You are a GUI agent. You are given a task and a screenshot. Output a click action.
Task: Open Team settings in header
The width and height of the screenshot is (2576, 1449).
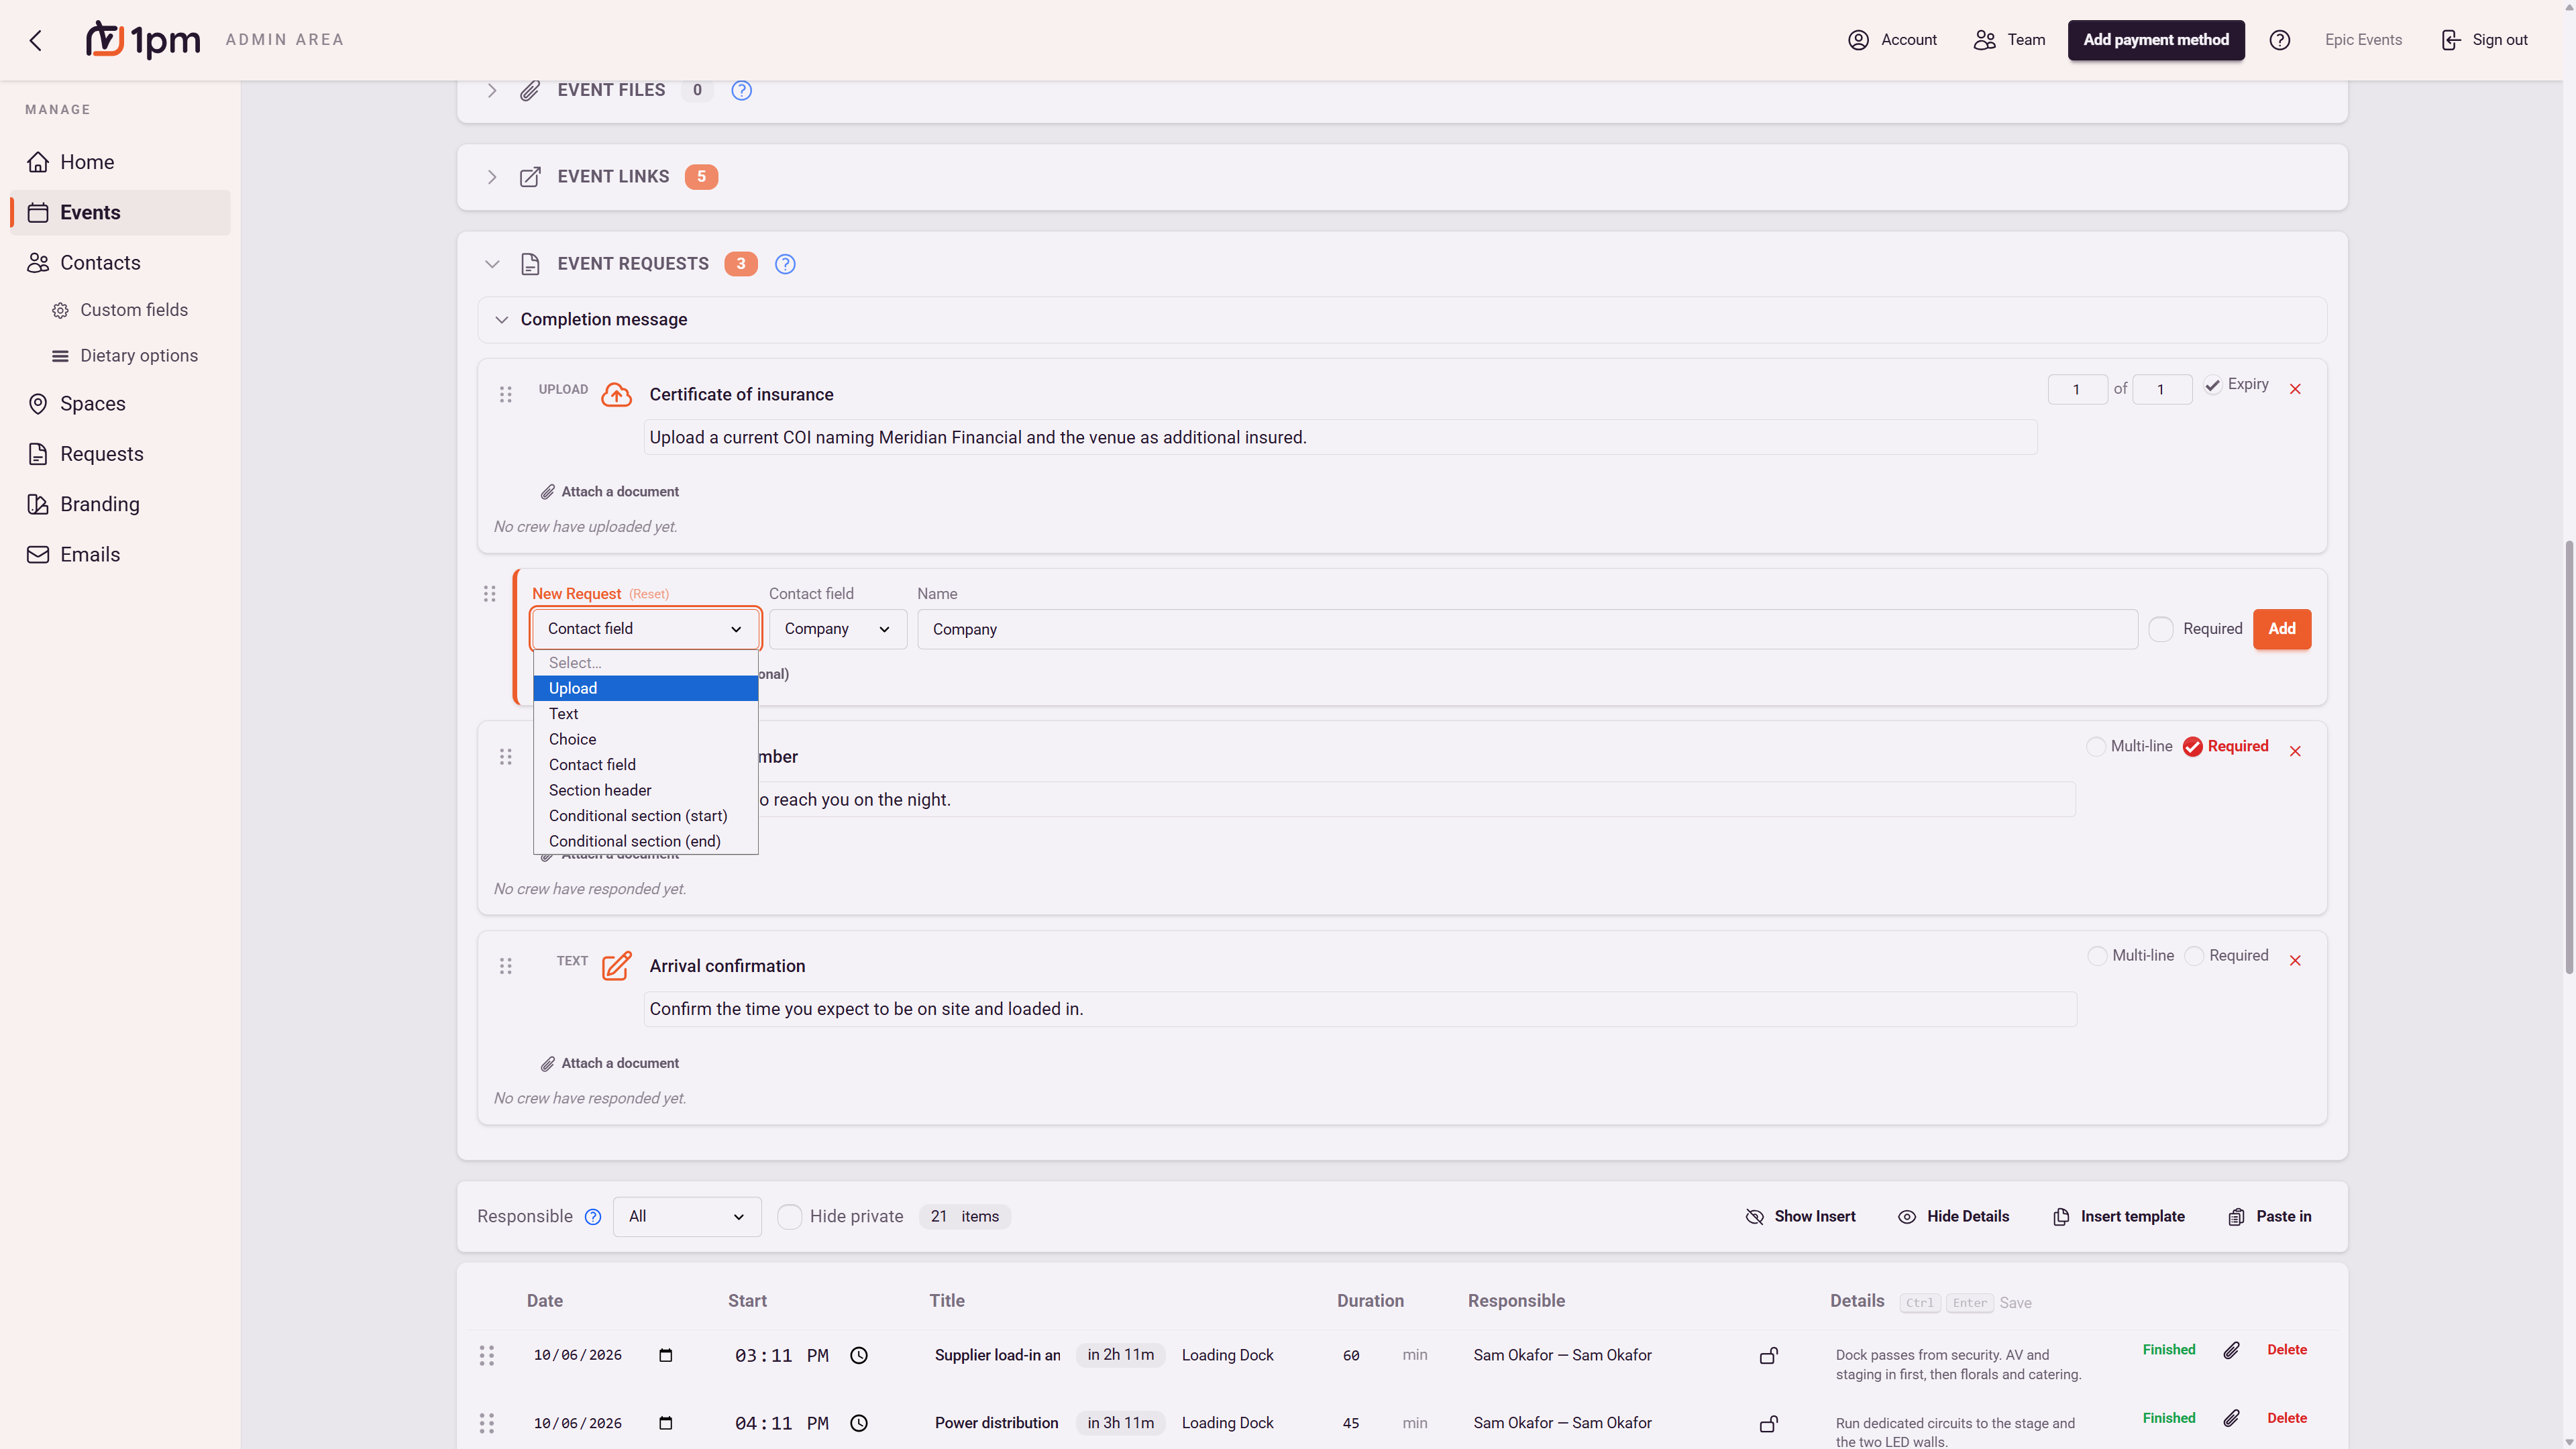click(2009, 40)
